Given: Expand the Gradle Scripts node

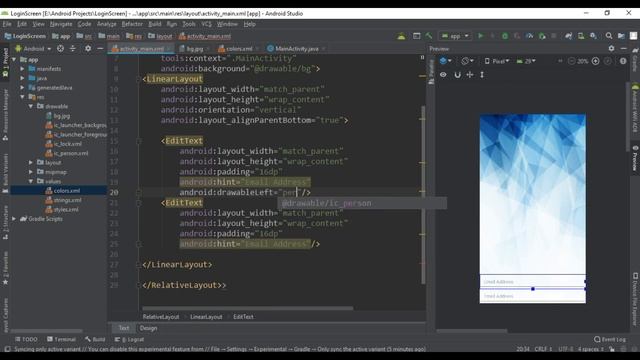Looking at the screenshot, I should pos(14,219).
